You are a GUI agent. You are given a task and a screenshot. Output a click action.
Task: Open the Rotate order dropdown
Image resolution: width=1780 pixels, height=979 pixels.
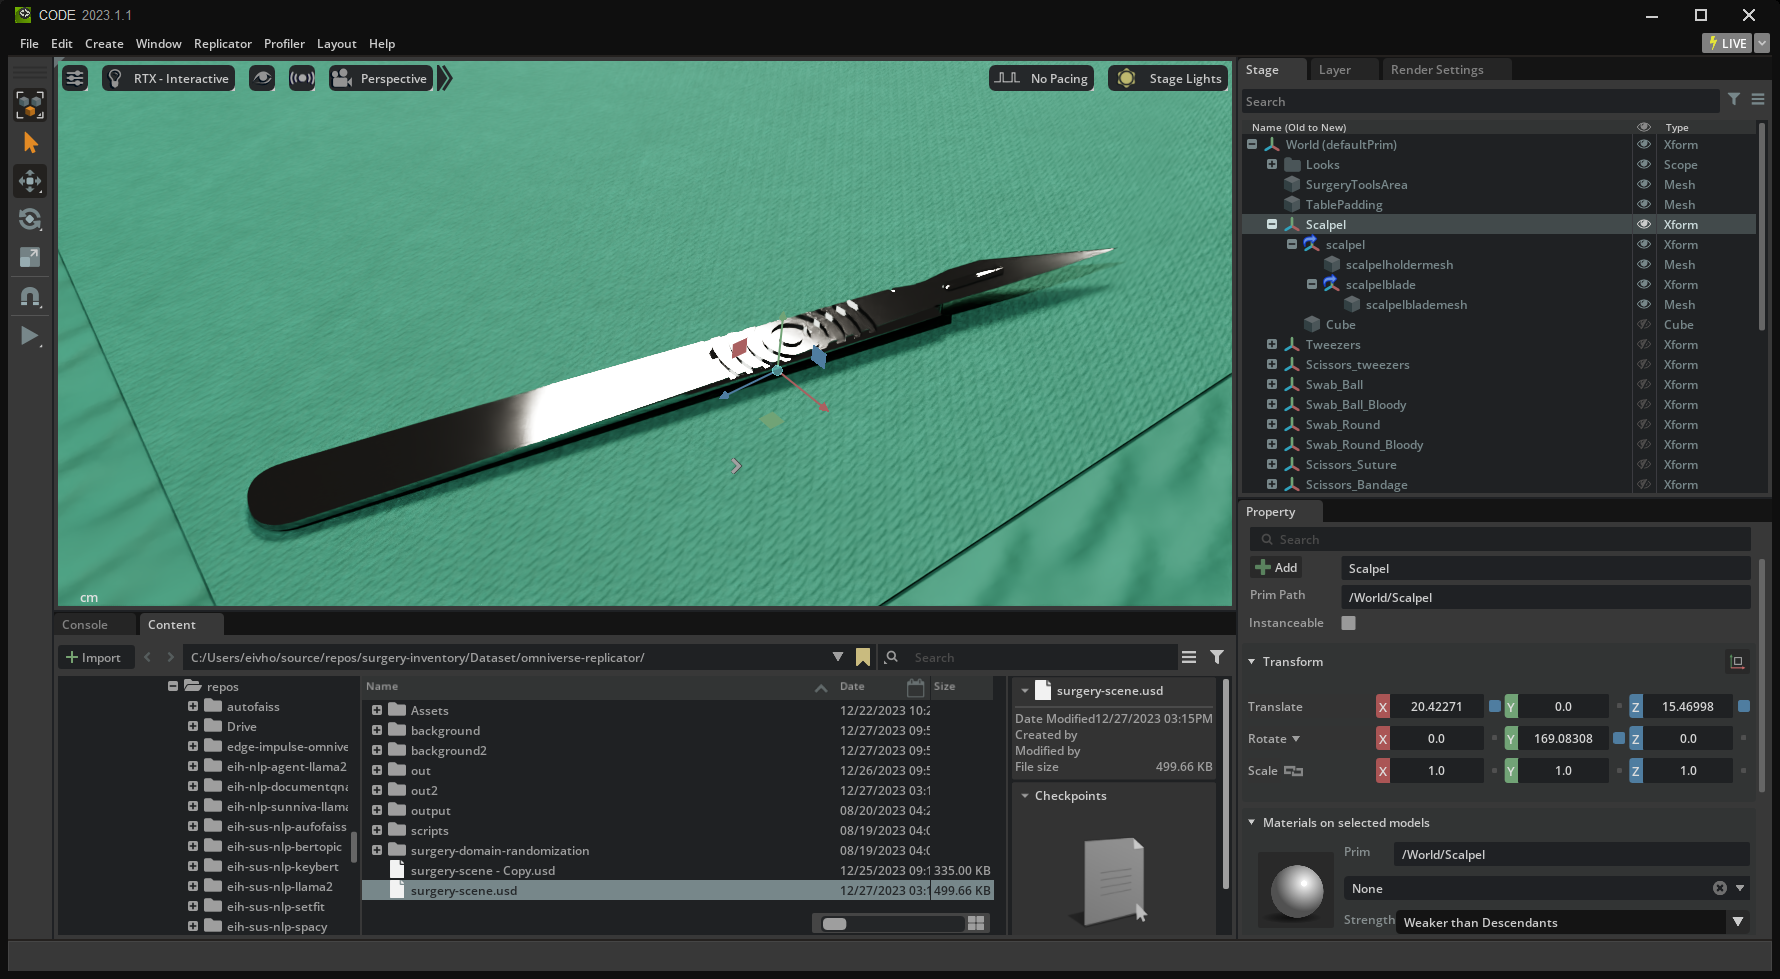coord(1296,738)
